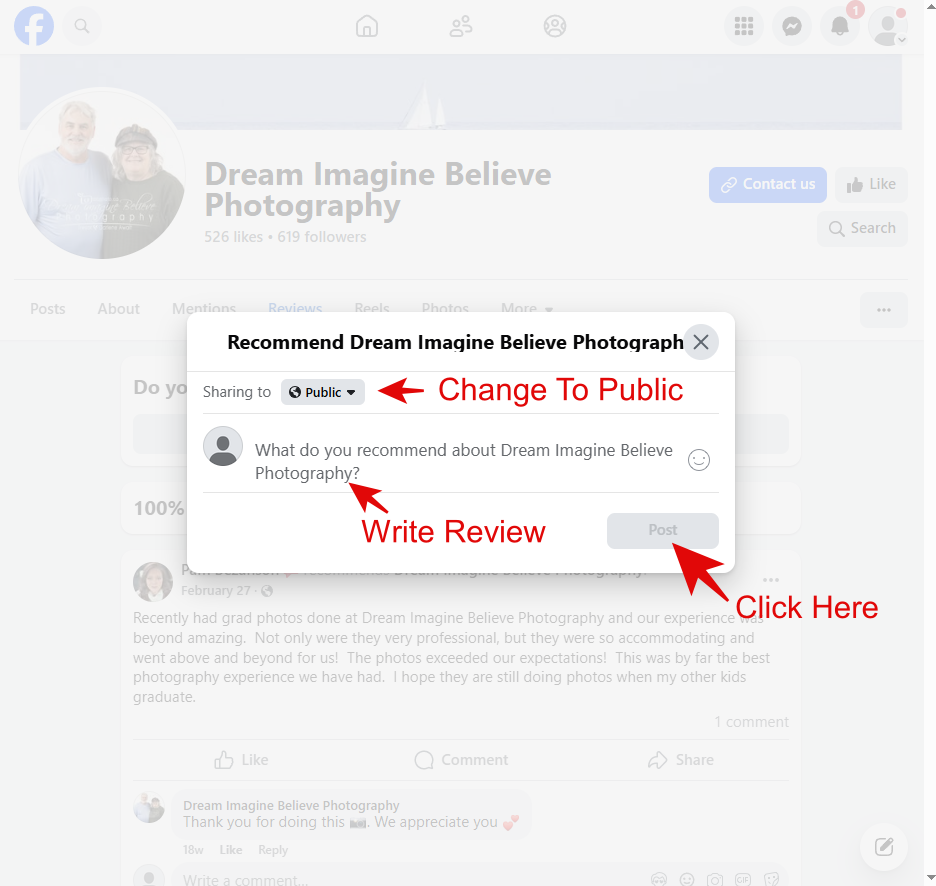Close the Recommend dialog
This screenshot has height=886, width=936.
coord(701,342)
